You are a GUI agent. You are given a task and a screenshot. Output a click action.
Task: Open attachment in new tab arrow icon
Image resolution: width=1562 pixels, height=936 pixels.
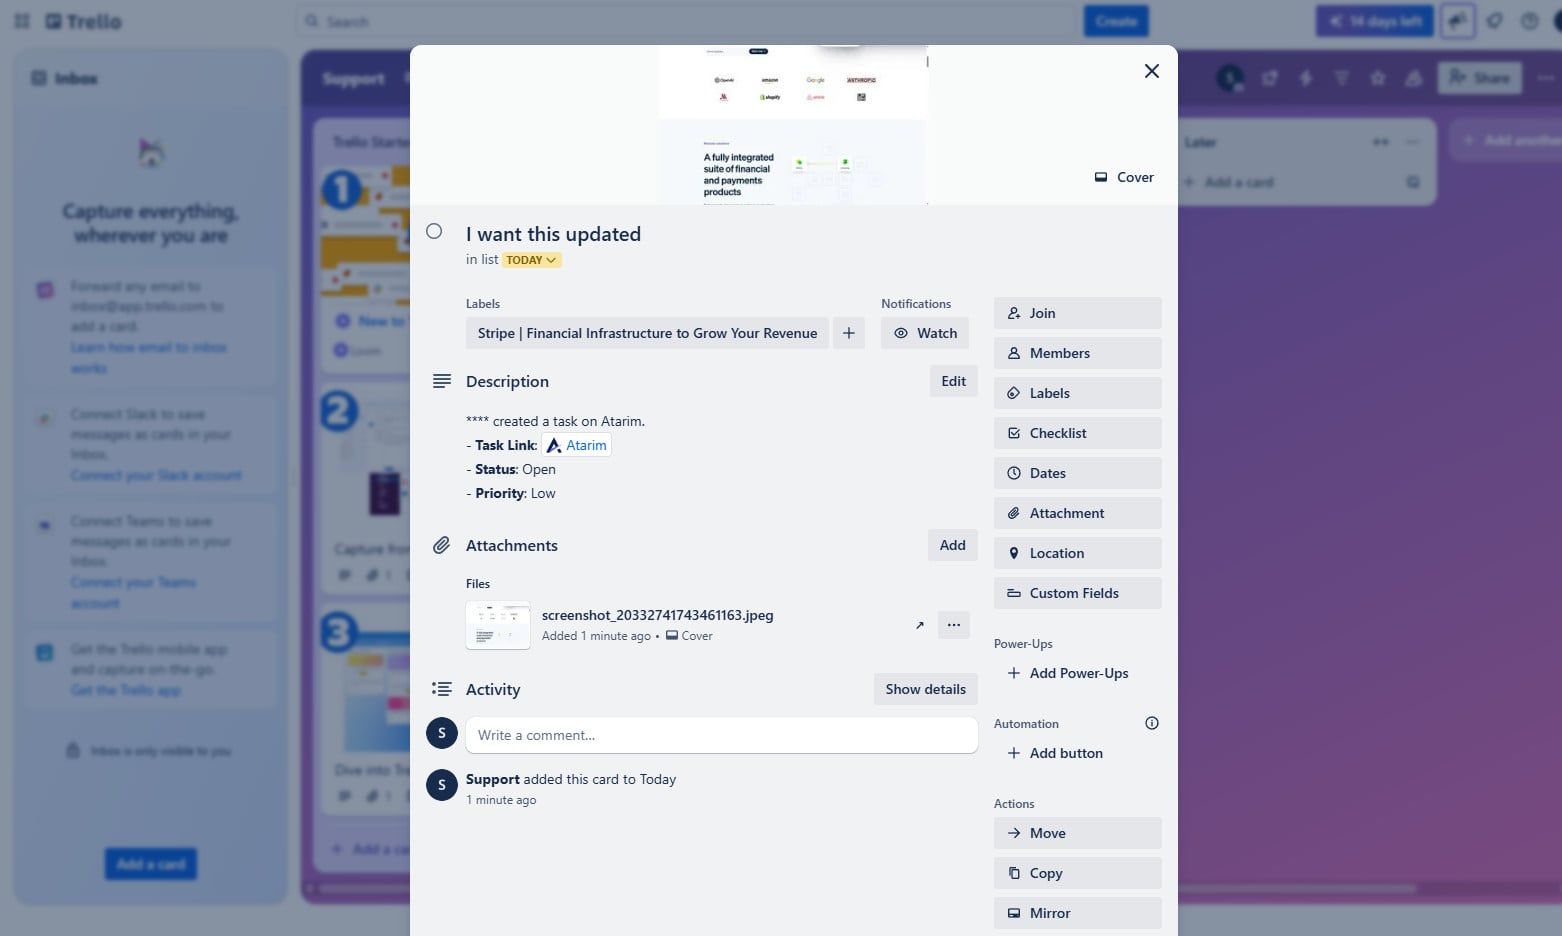pyautogui.click(x=919, y=625)
